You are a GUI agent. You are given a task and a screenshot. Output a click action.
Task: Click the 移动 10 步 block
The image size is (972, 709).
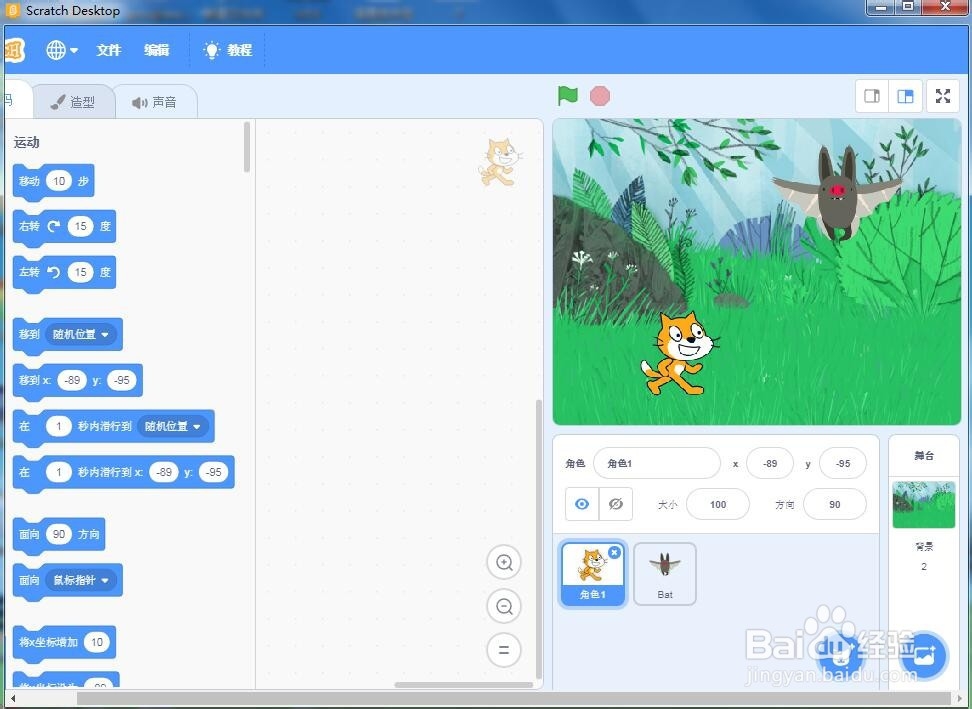point(53,182)
